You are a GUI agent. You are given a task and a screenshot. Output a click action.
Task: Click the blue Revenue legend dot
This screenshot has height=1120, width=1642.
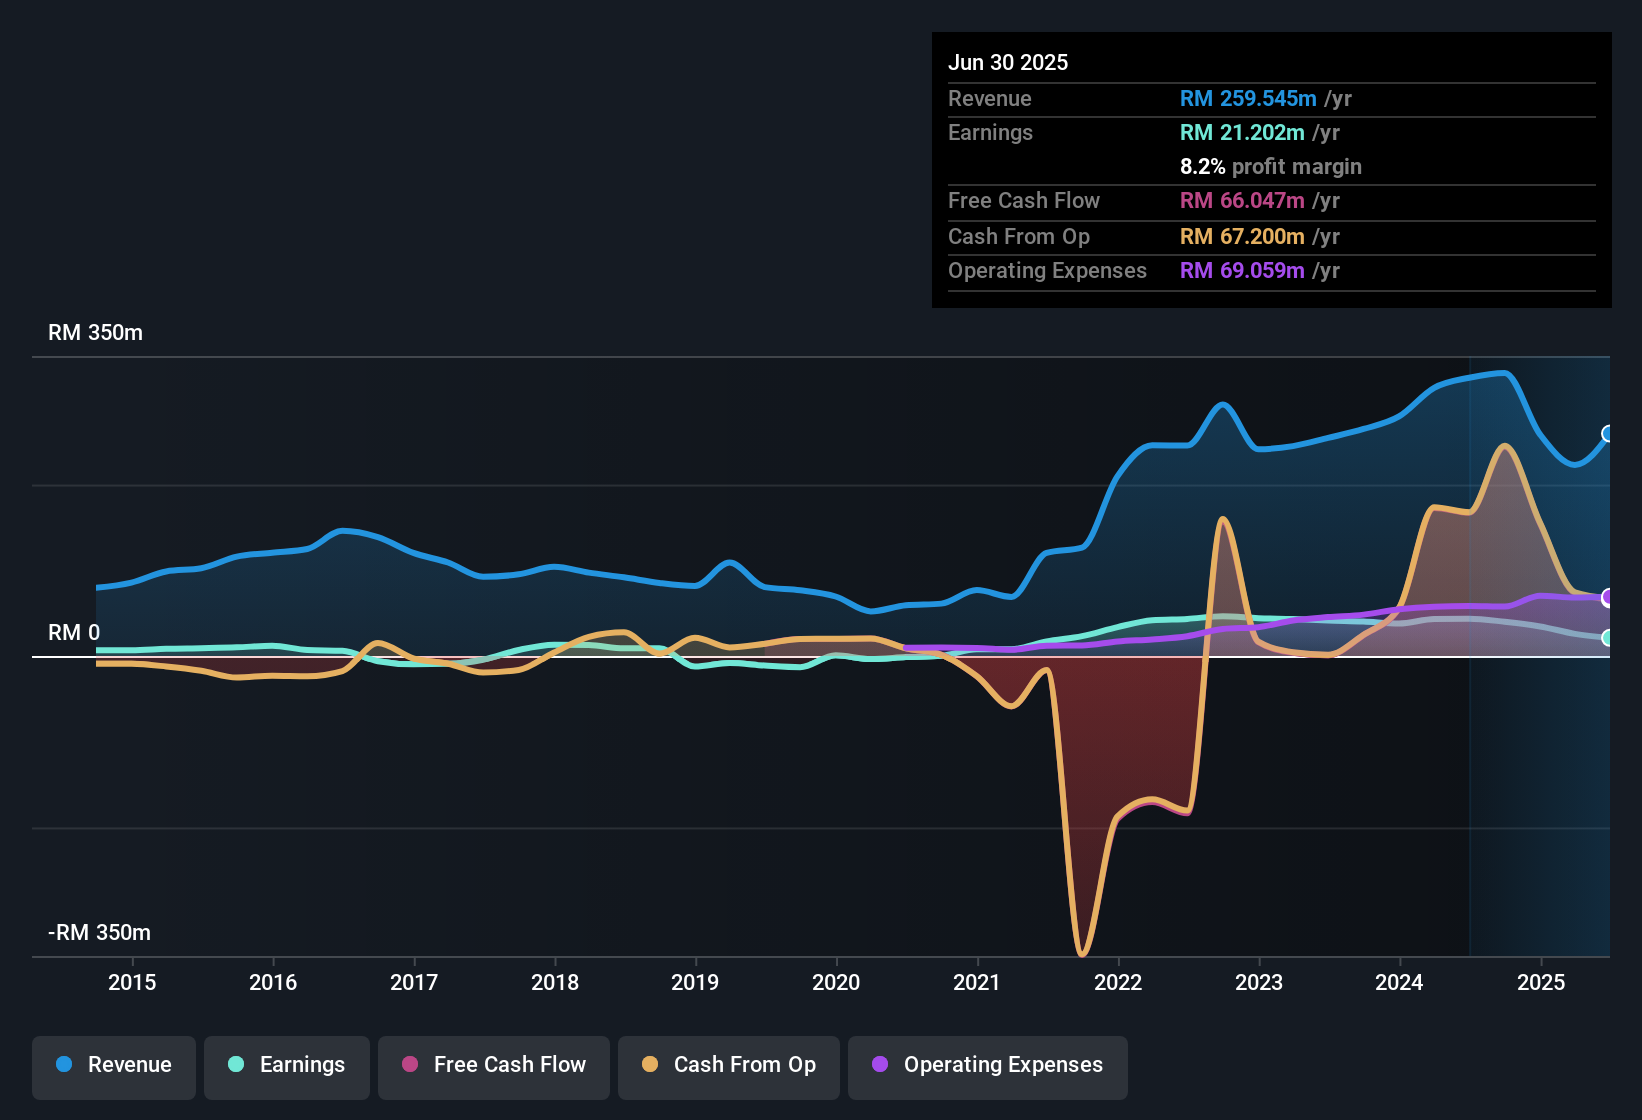click(x=63, y=1065)
